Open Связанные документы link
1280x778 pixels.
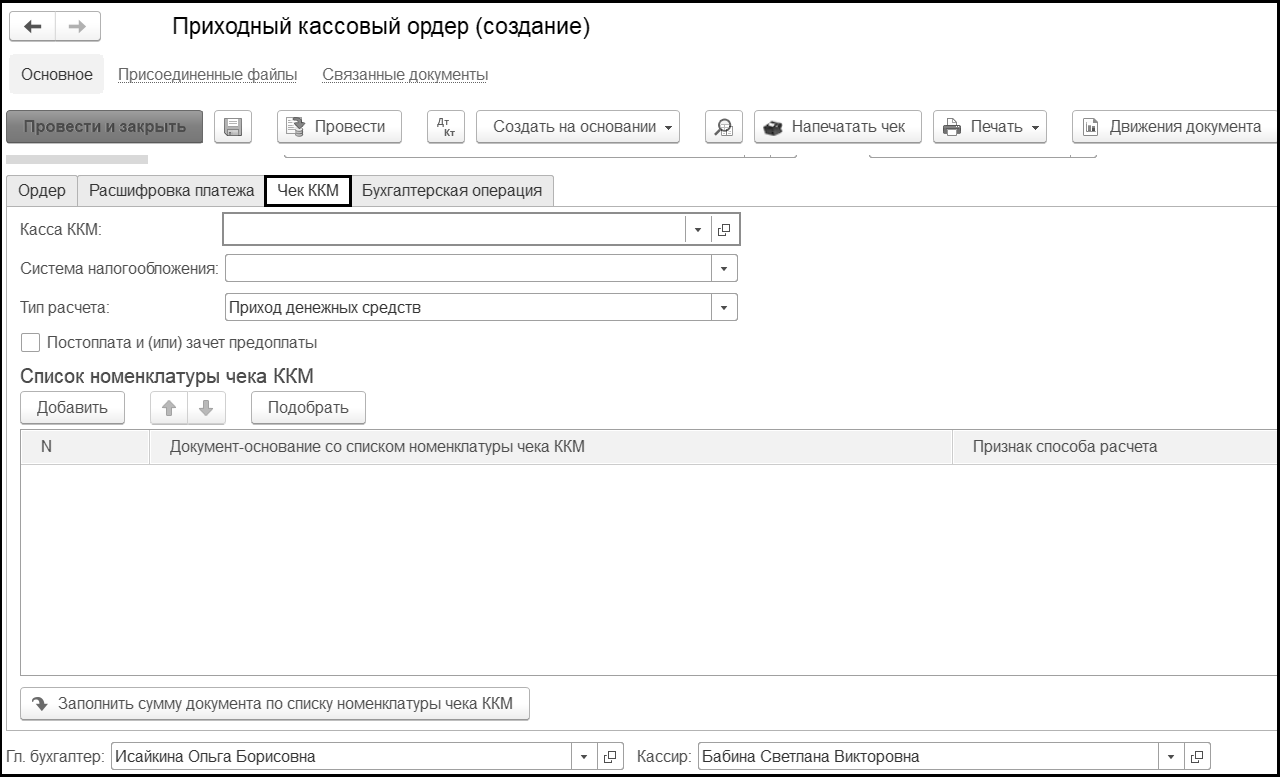click(x=405, y=75)
